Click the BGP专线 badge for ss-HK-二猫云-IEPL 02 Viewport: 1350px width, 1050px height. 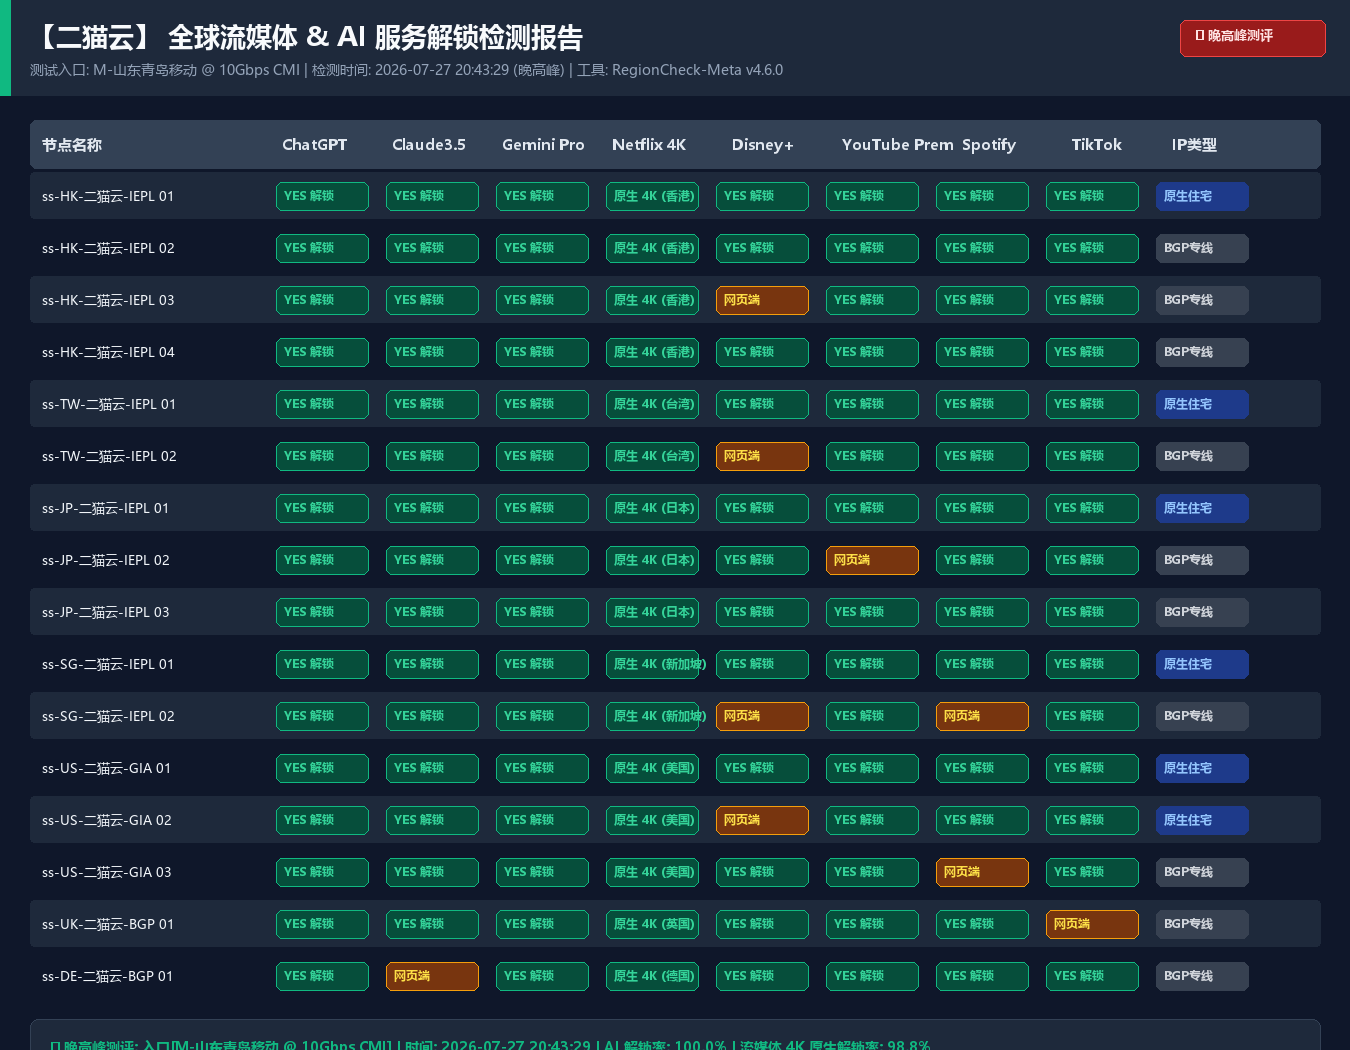1202,248
